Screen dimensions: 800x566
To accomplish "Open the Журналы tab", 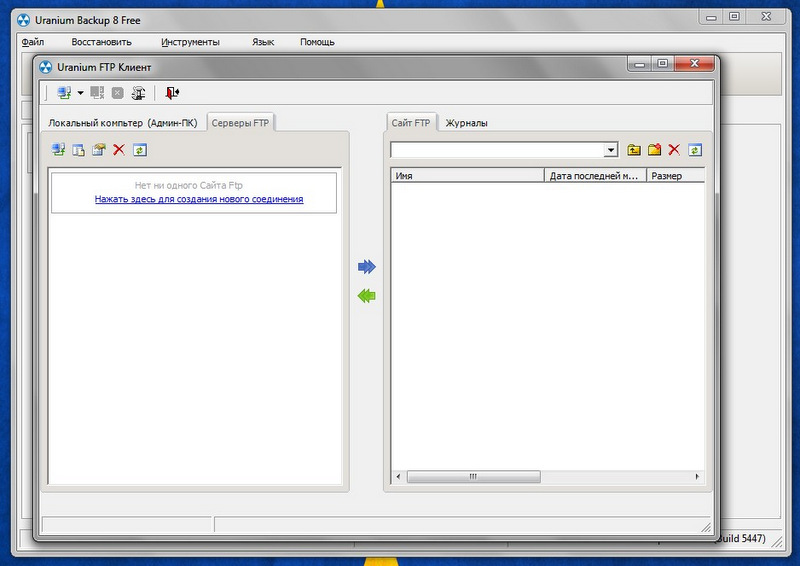I will point(466,123).
